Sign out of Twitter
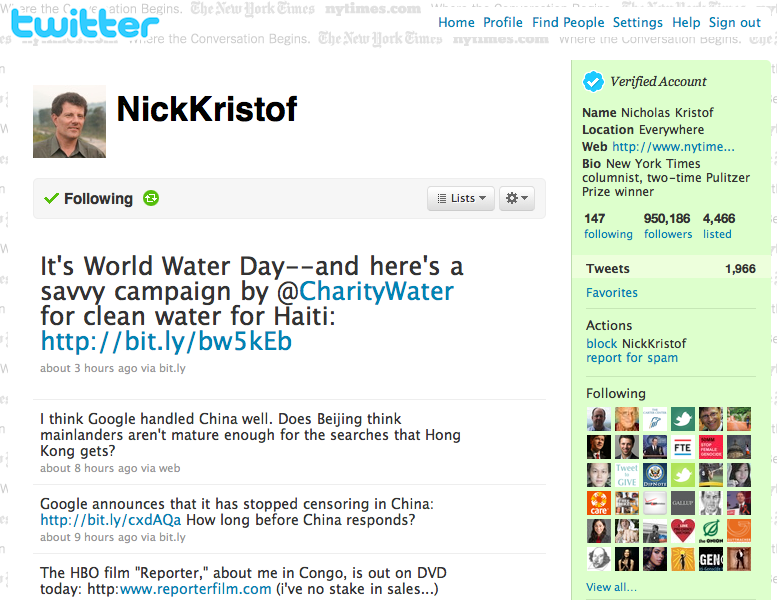The image size is (777, 600). (x=734, y=23)
